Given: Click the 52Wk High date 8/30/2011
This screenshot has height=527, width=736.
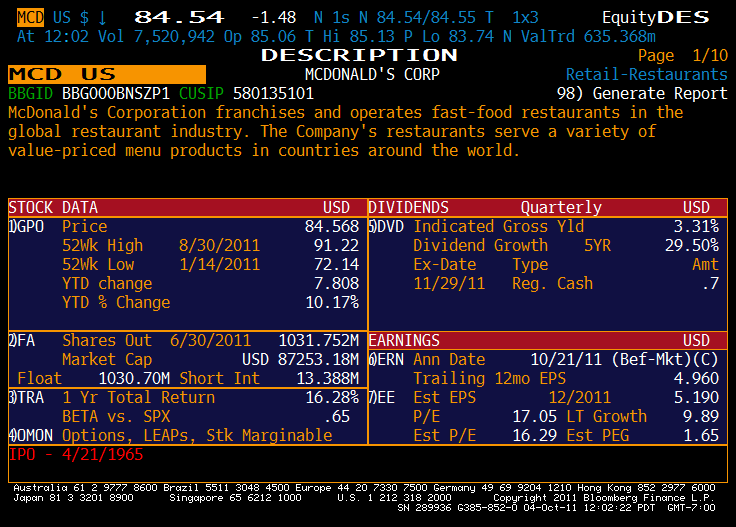Looking at the screenshot, I should pos(219,245).
